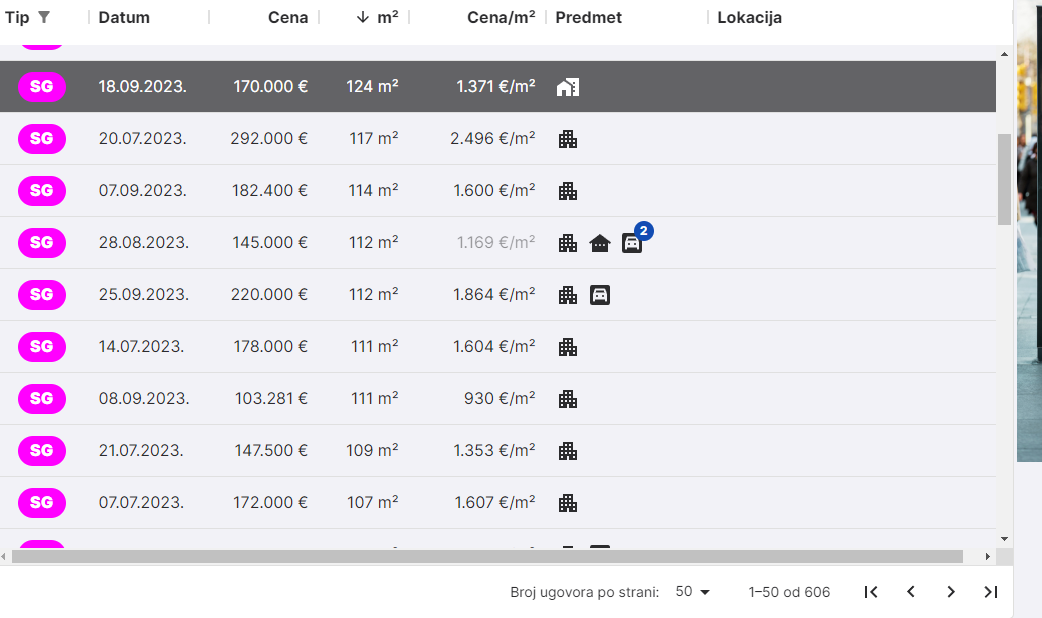
Task: Click the vertical scrollbar thumb of the table
Action: pos(1004,178)
